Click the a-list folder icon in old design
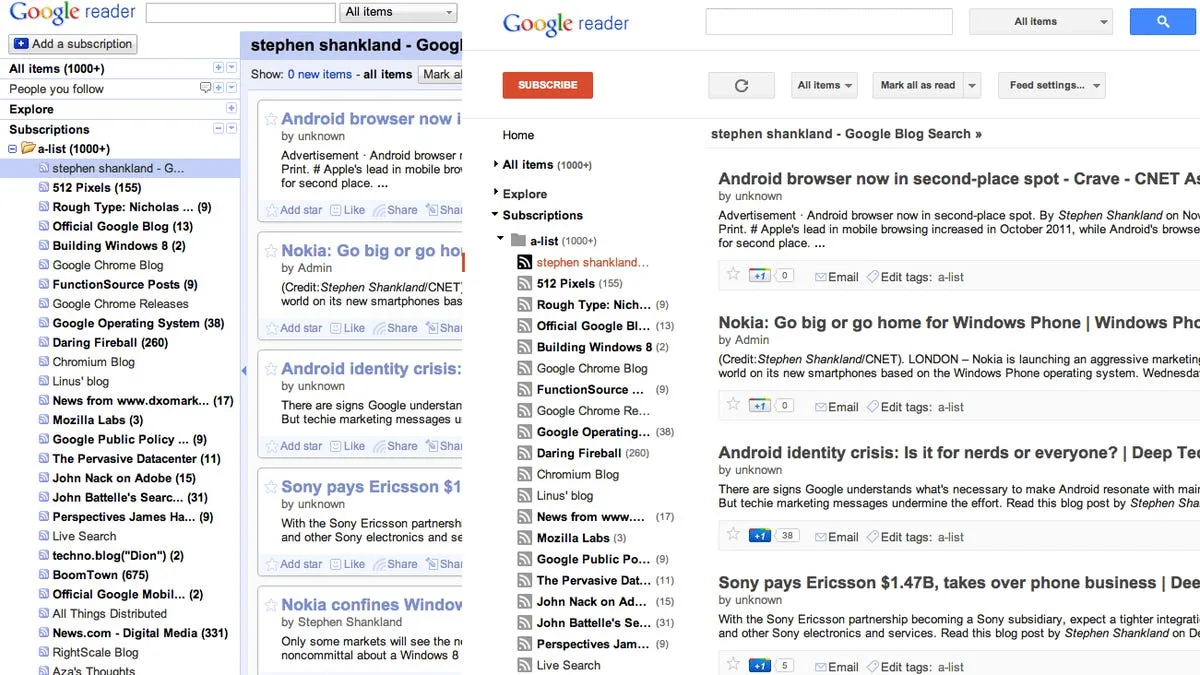The image size is (1200, 675). (28, 148)
